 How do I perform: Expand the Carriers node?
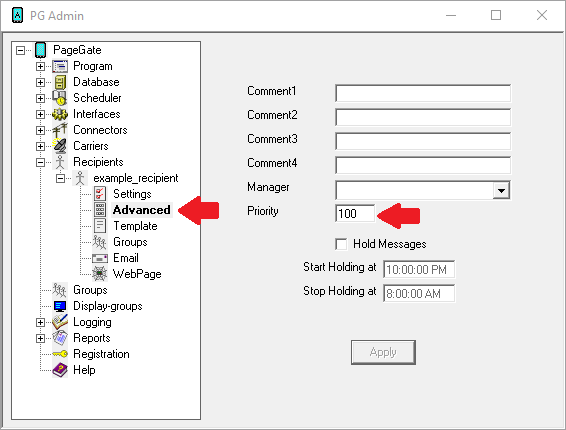pos(40,146)
